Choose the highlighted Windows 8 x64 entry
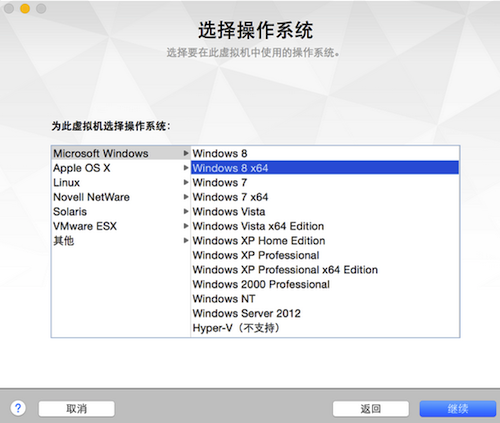 pos(325,168)
